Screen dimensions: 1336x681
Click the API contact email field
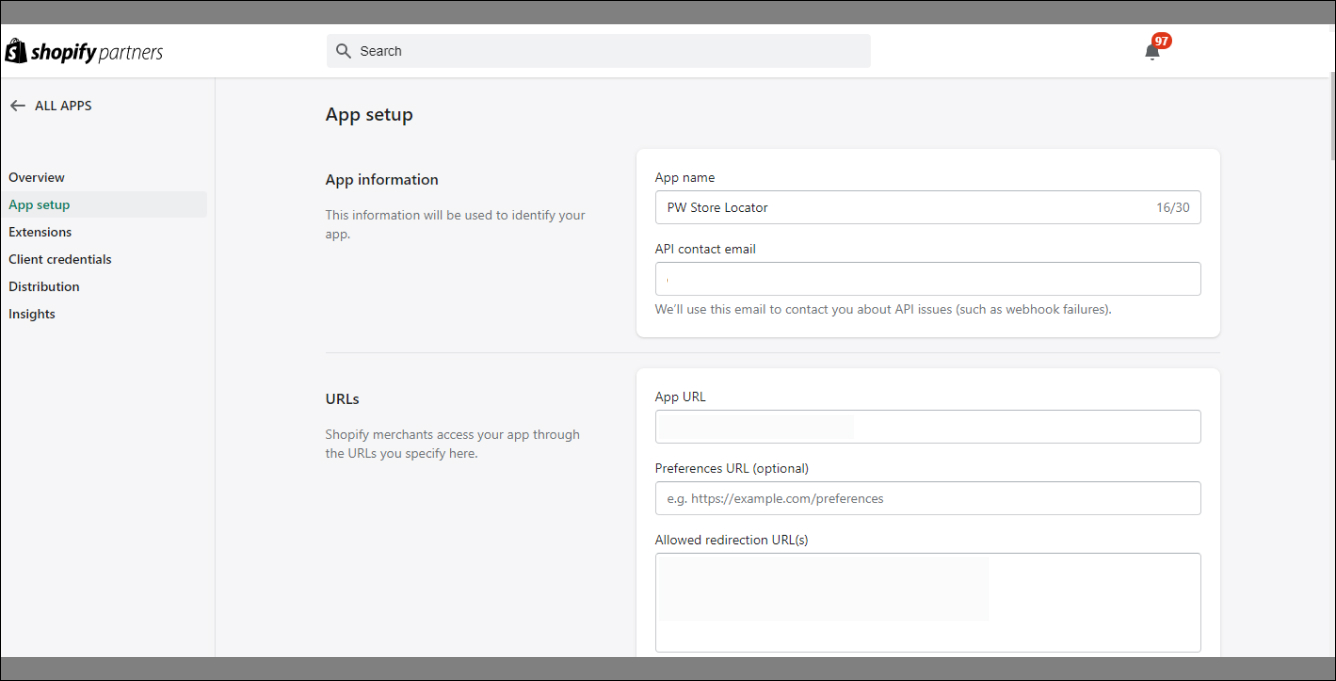pos(928,279)
